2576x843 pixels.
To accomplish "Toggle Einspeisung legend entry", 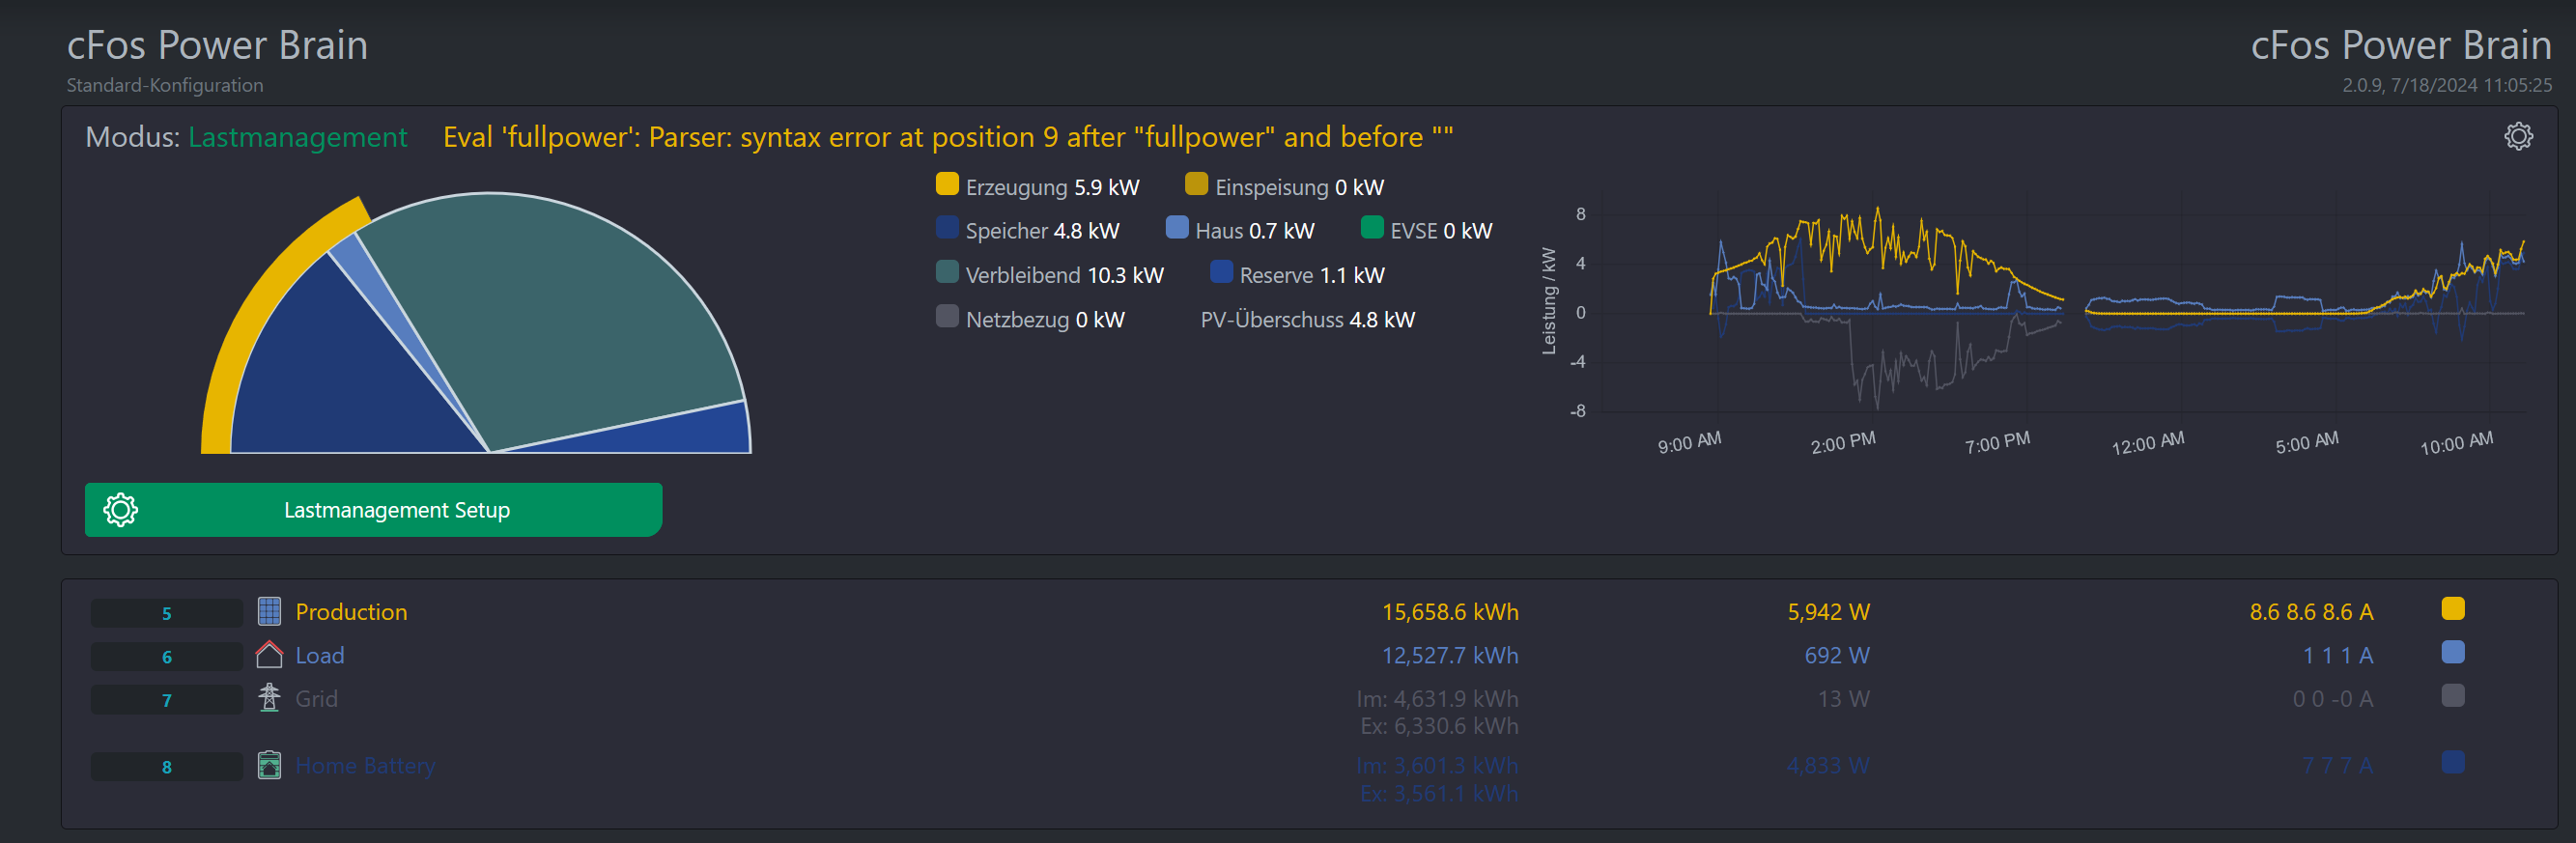I will point(1284,187).
